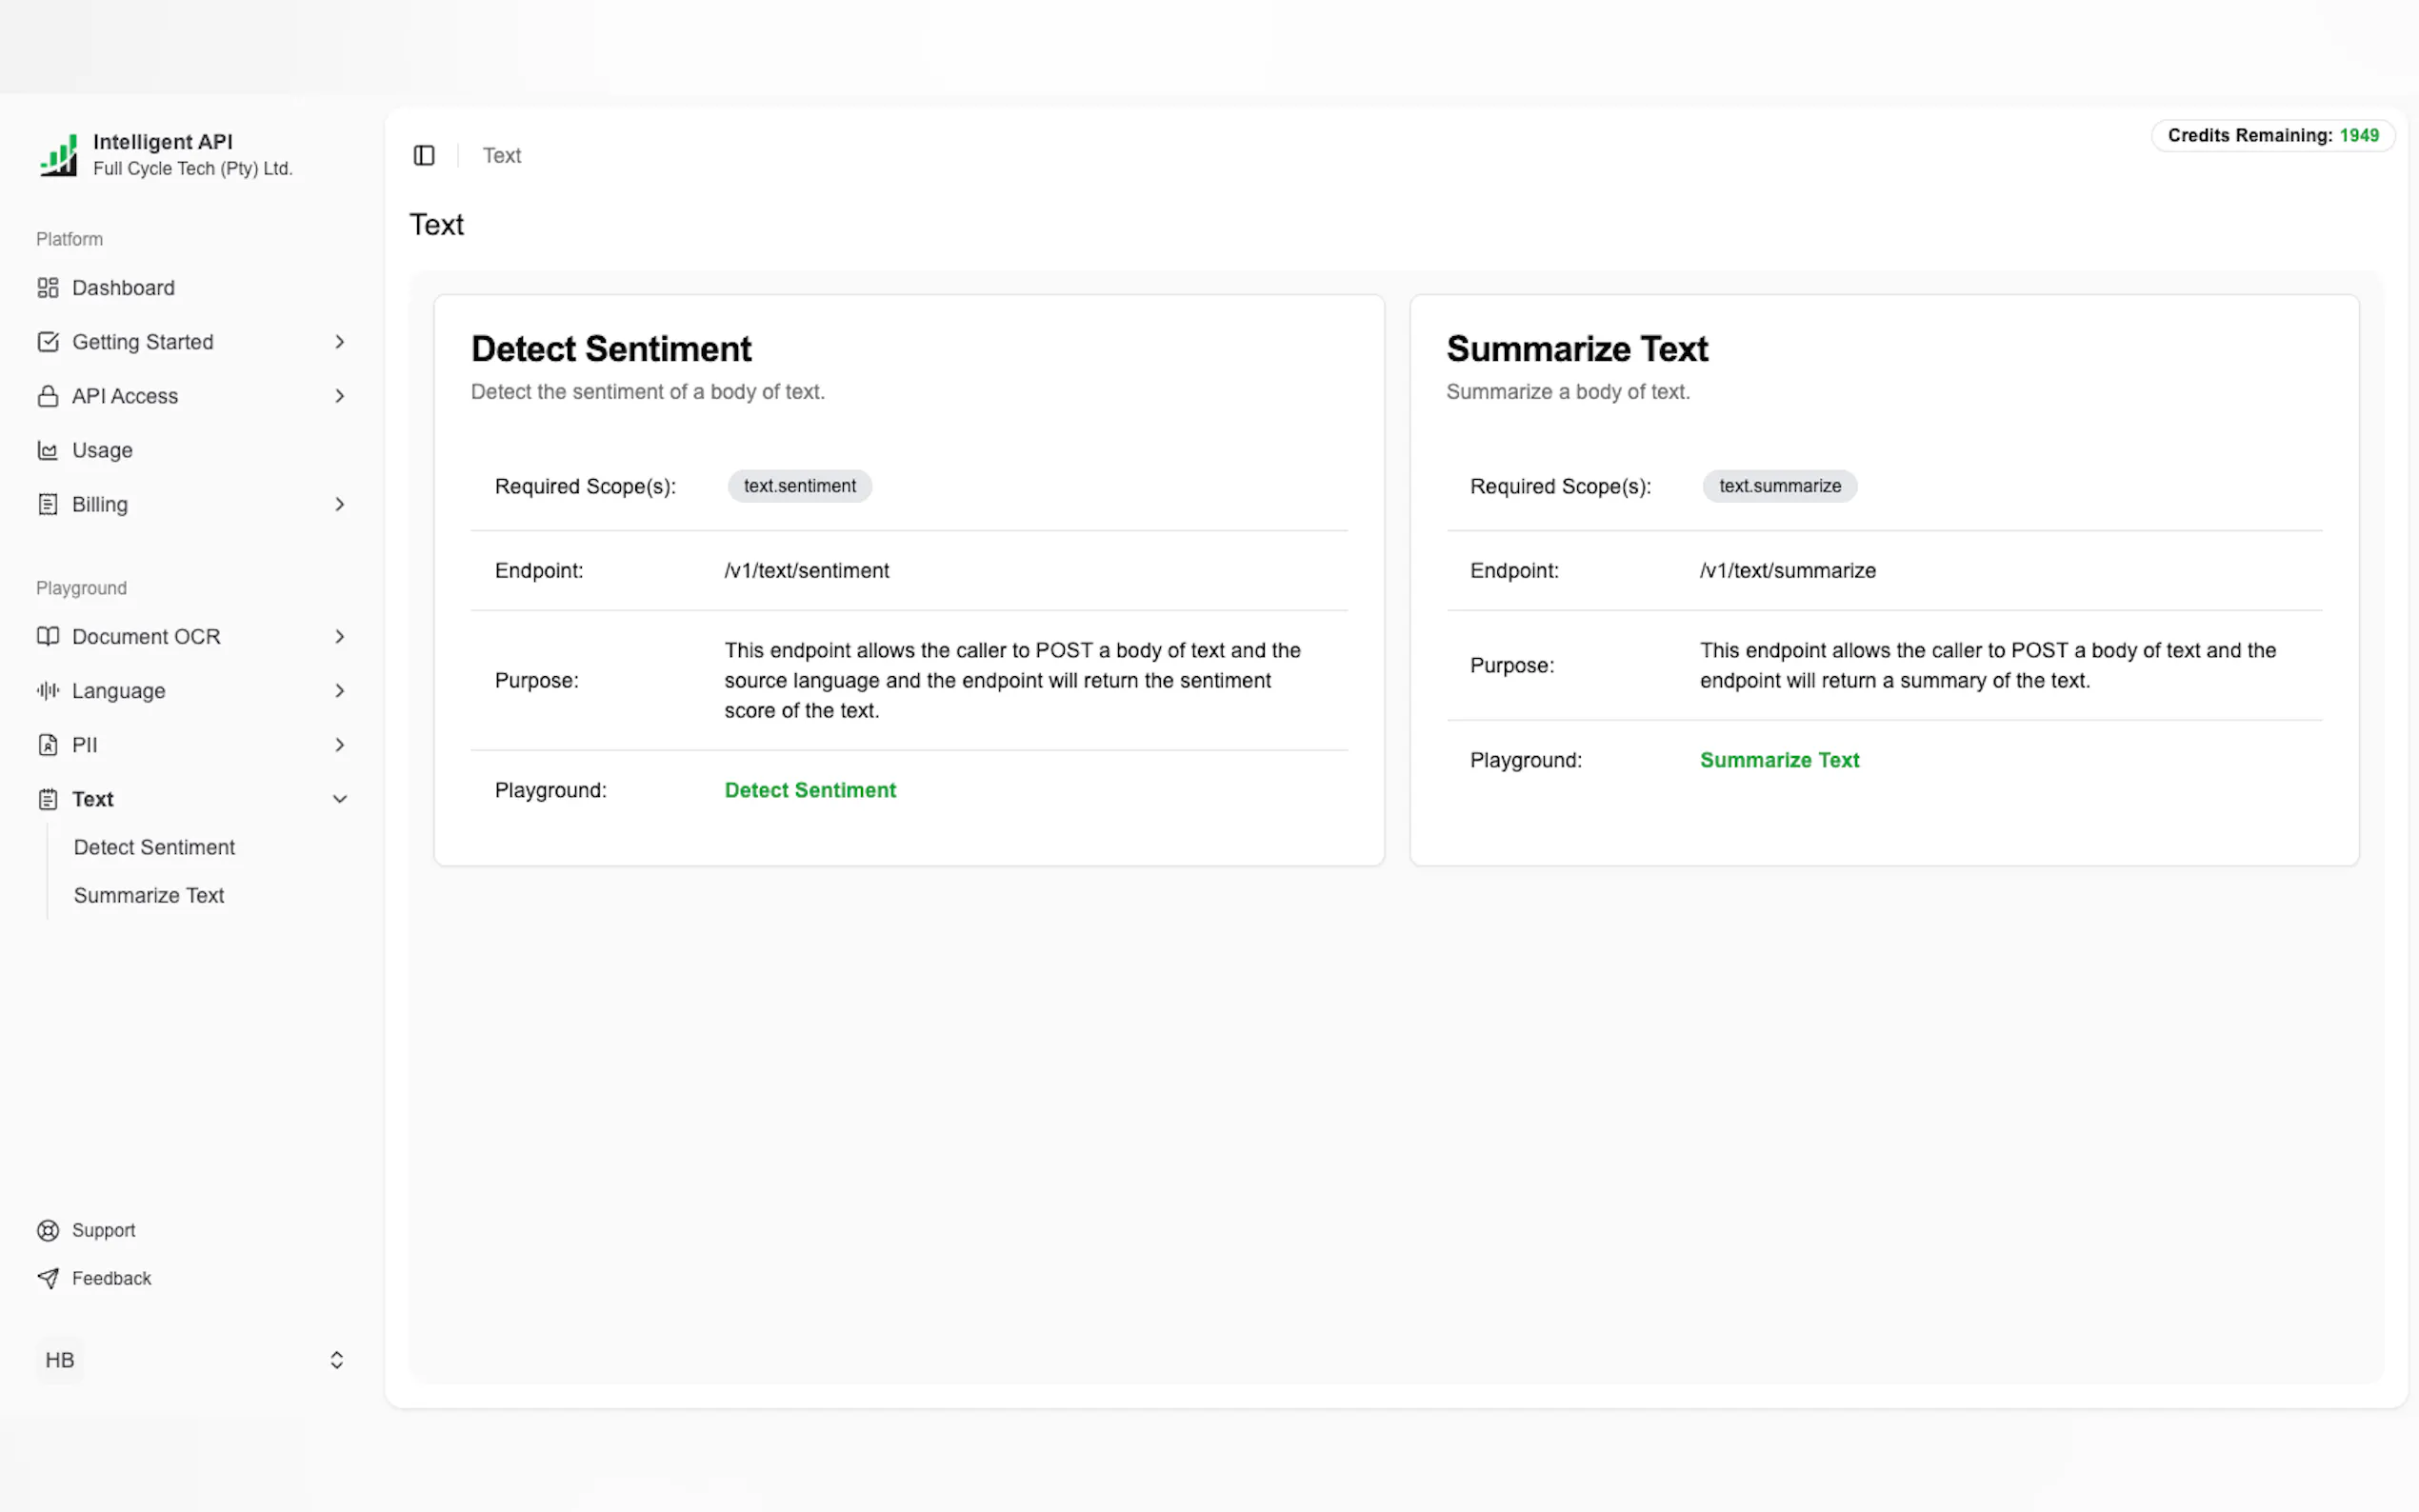The height and width of the screenshot is (1512, 2419).
Task: Open the Detect Sentiment playground link
Action: [x=809, y=790]
